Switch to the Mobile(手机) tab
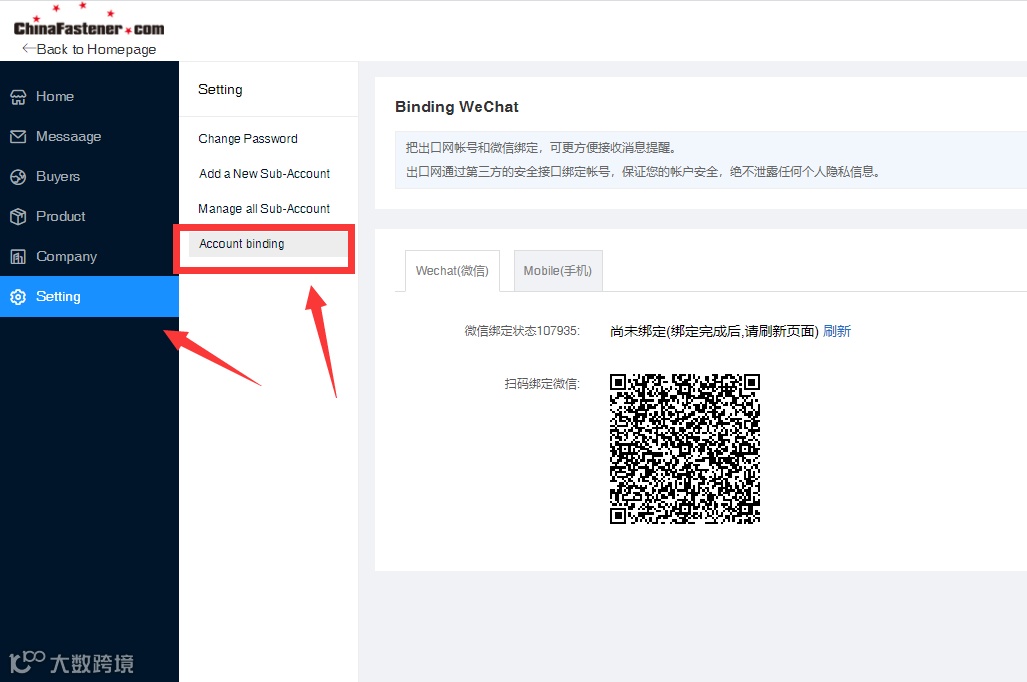Screen dimensions: 1027x682 (557, 271)
